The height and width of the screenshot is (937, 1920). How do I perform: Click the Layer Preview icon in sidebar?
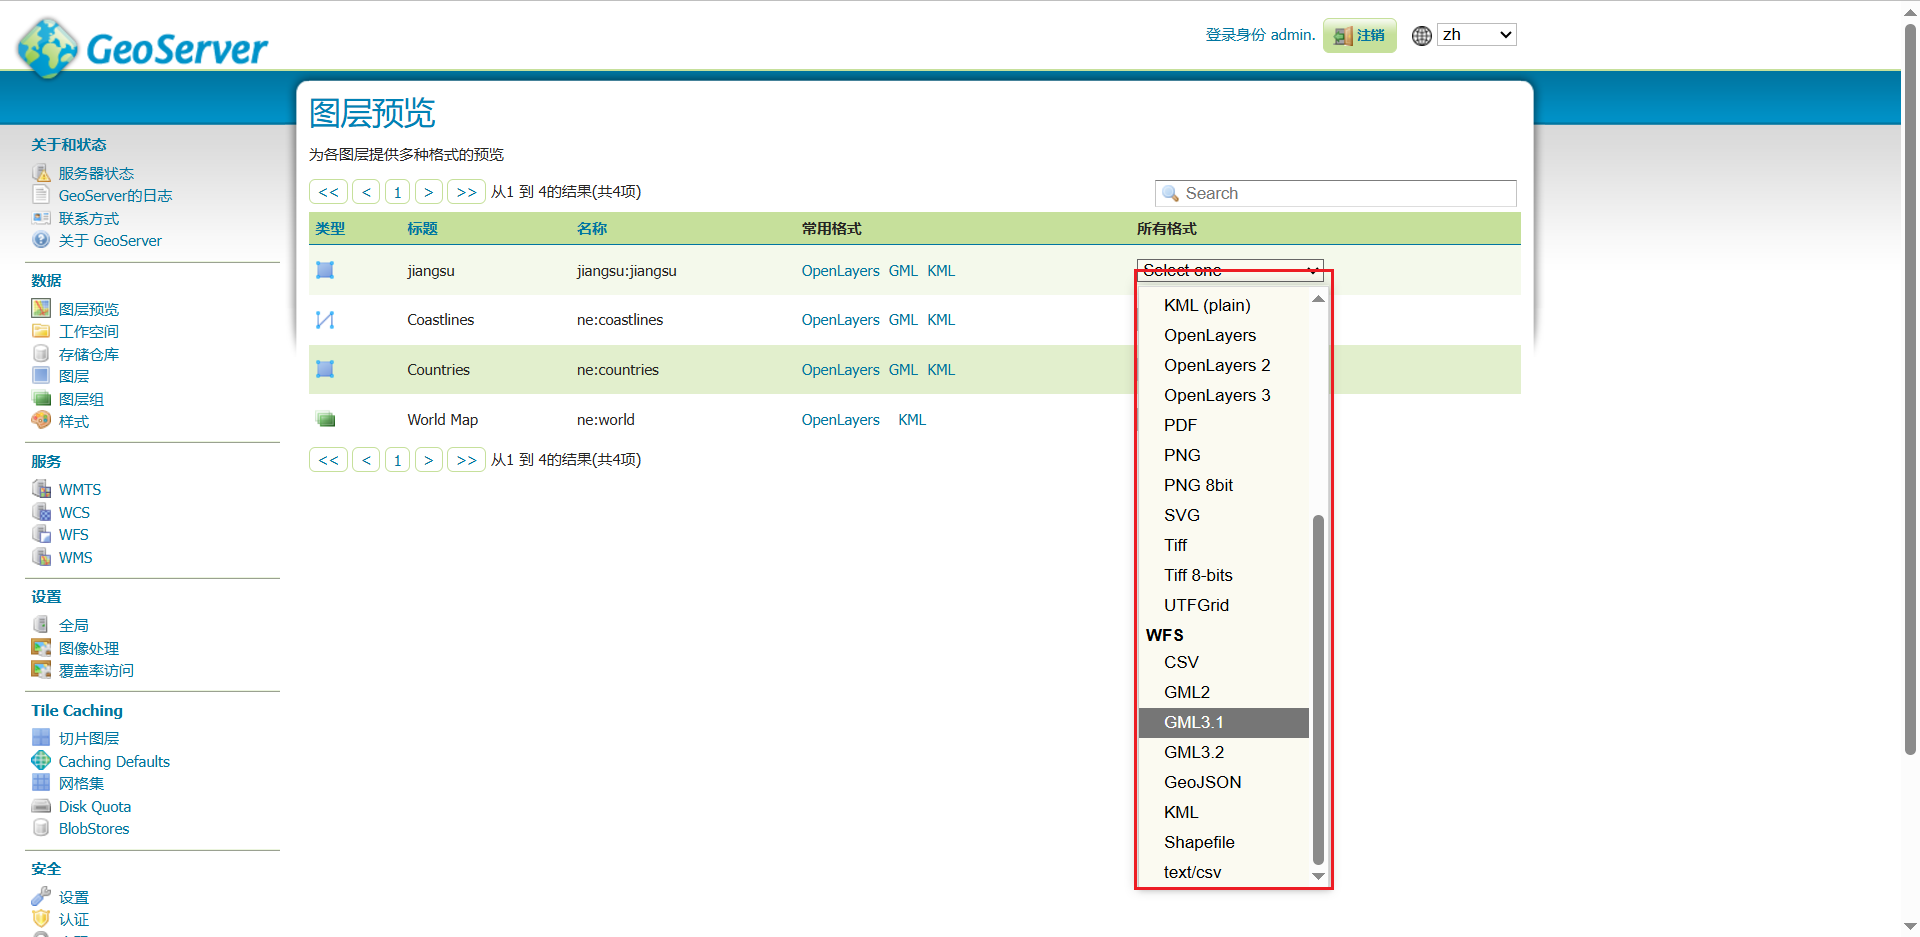41,309
